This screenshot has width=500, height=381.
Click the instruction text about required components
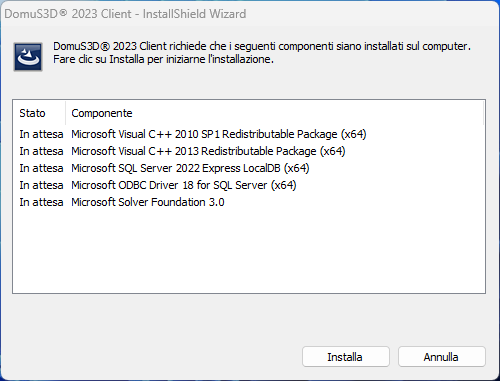pos(262,53)
